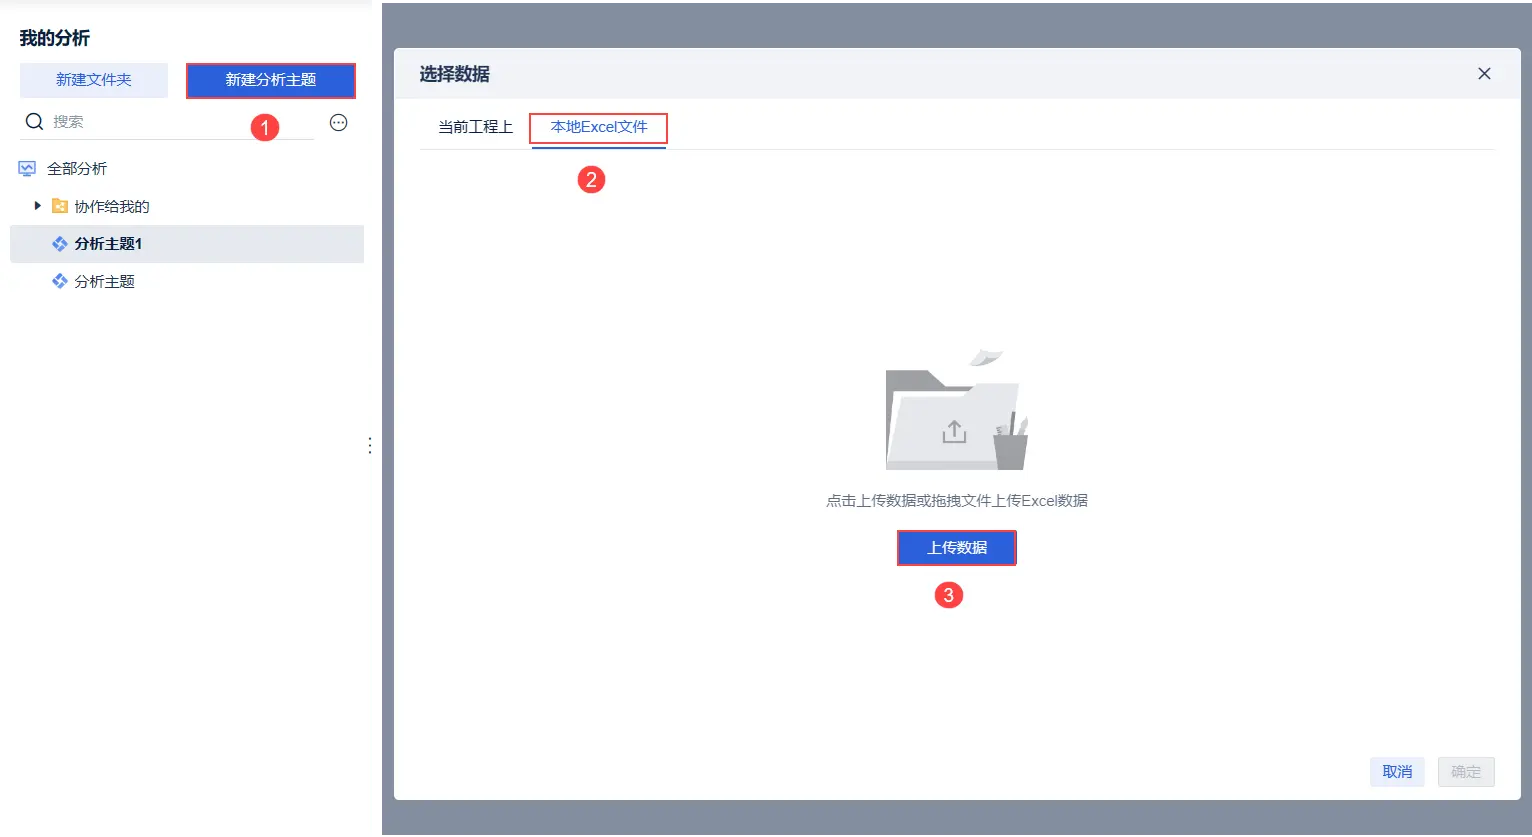The image size is (1532, 837).
Task: Open the more options ellipsis icon
Action: 339,123
